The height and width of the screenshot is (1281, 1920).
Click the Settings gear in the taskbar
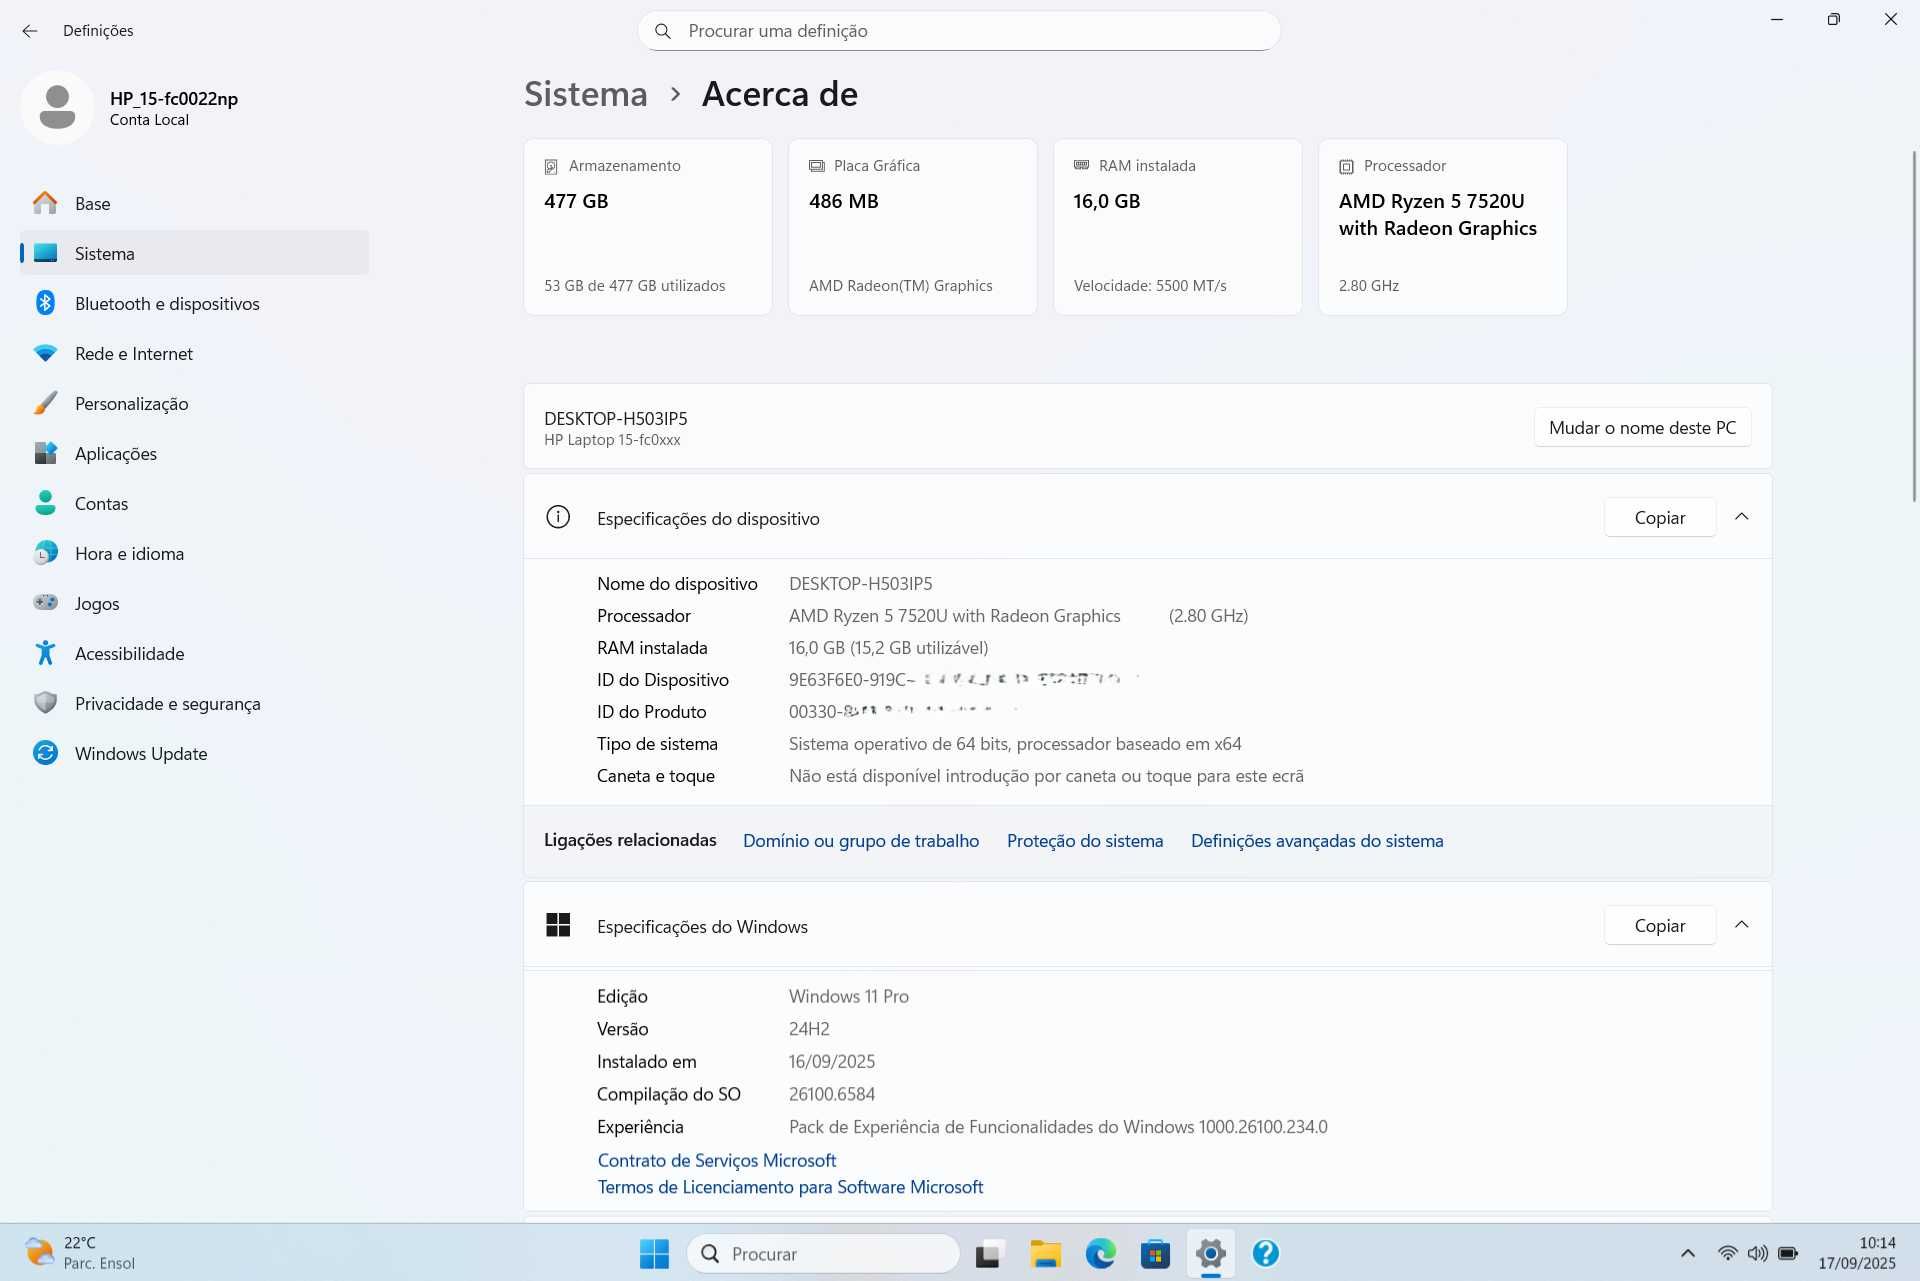[1210, 1253]
